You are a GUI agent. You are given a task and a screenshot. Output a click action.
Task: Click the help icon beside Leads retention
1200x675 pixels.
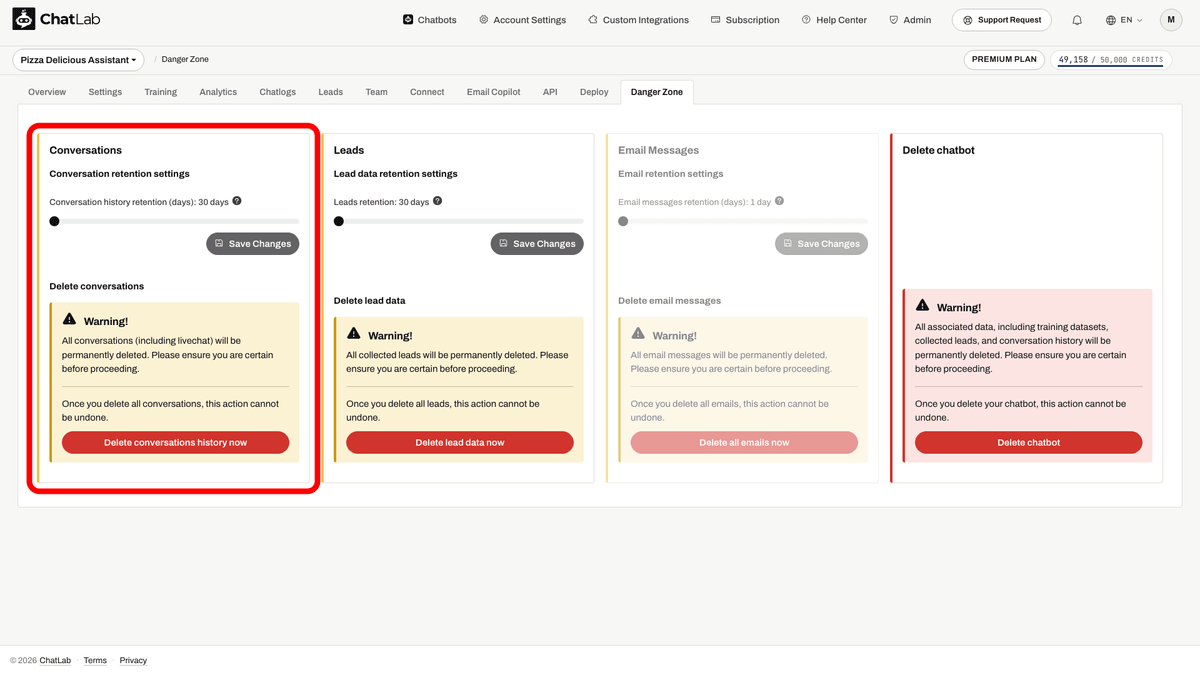click(438, 201)
